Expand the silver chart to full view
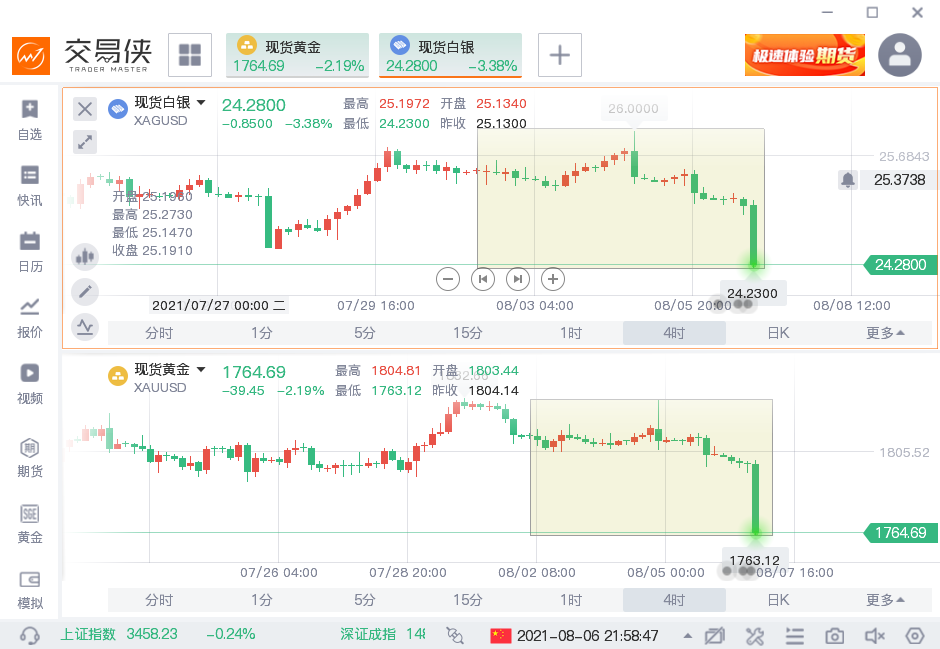Screen dimensions: 940x649 tap(86, 142)
